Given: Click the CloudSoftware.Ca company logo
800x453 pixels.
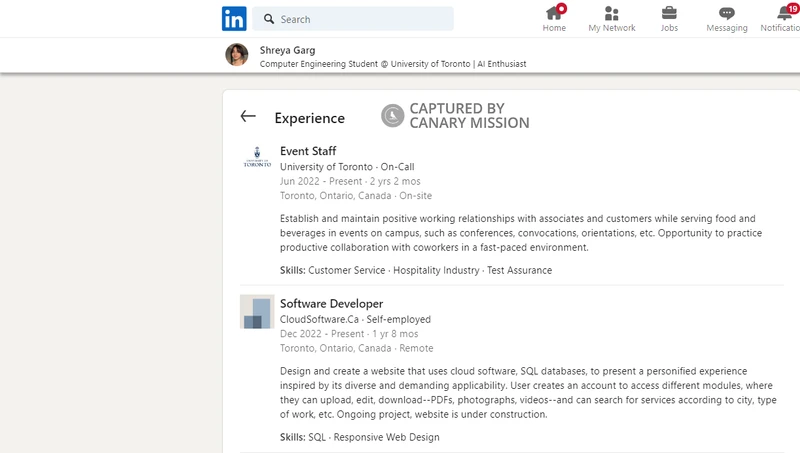Looking at the screenshot, I should pyautogui.click(x=257, y=312).
